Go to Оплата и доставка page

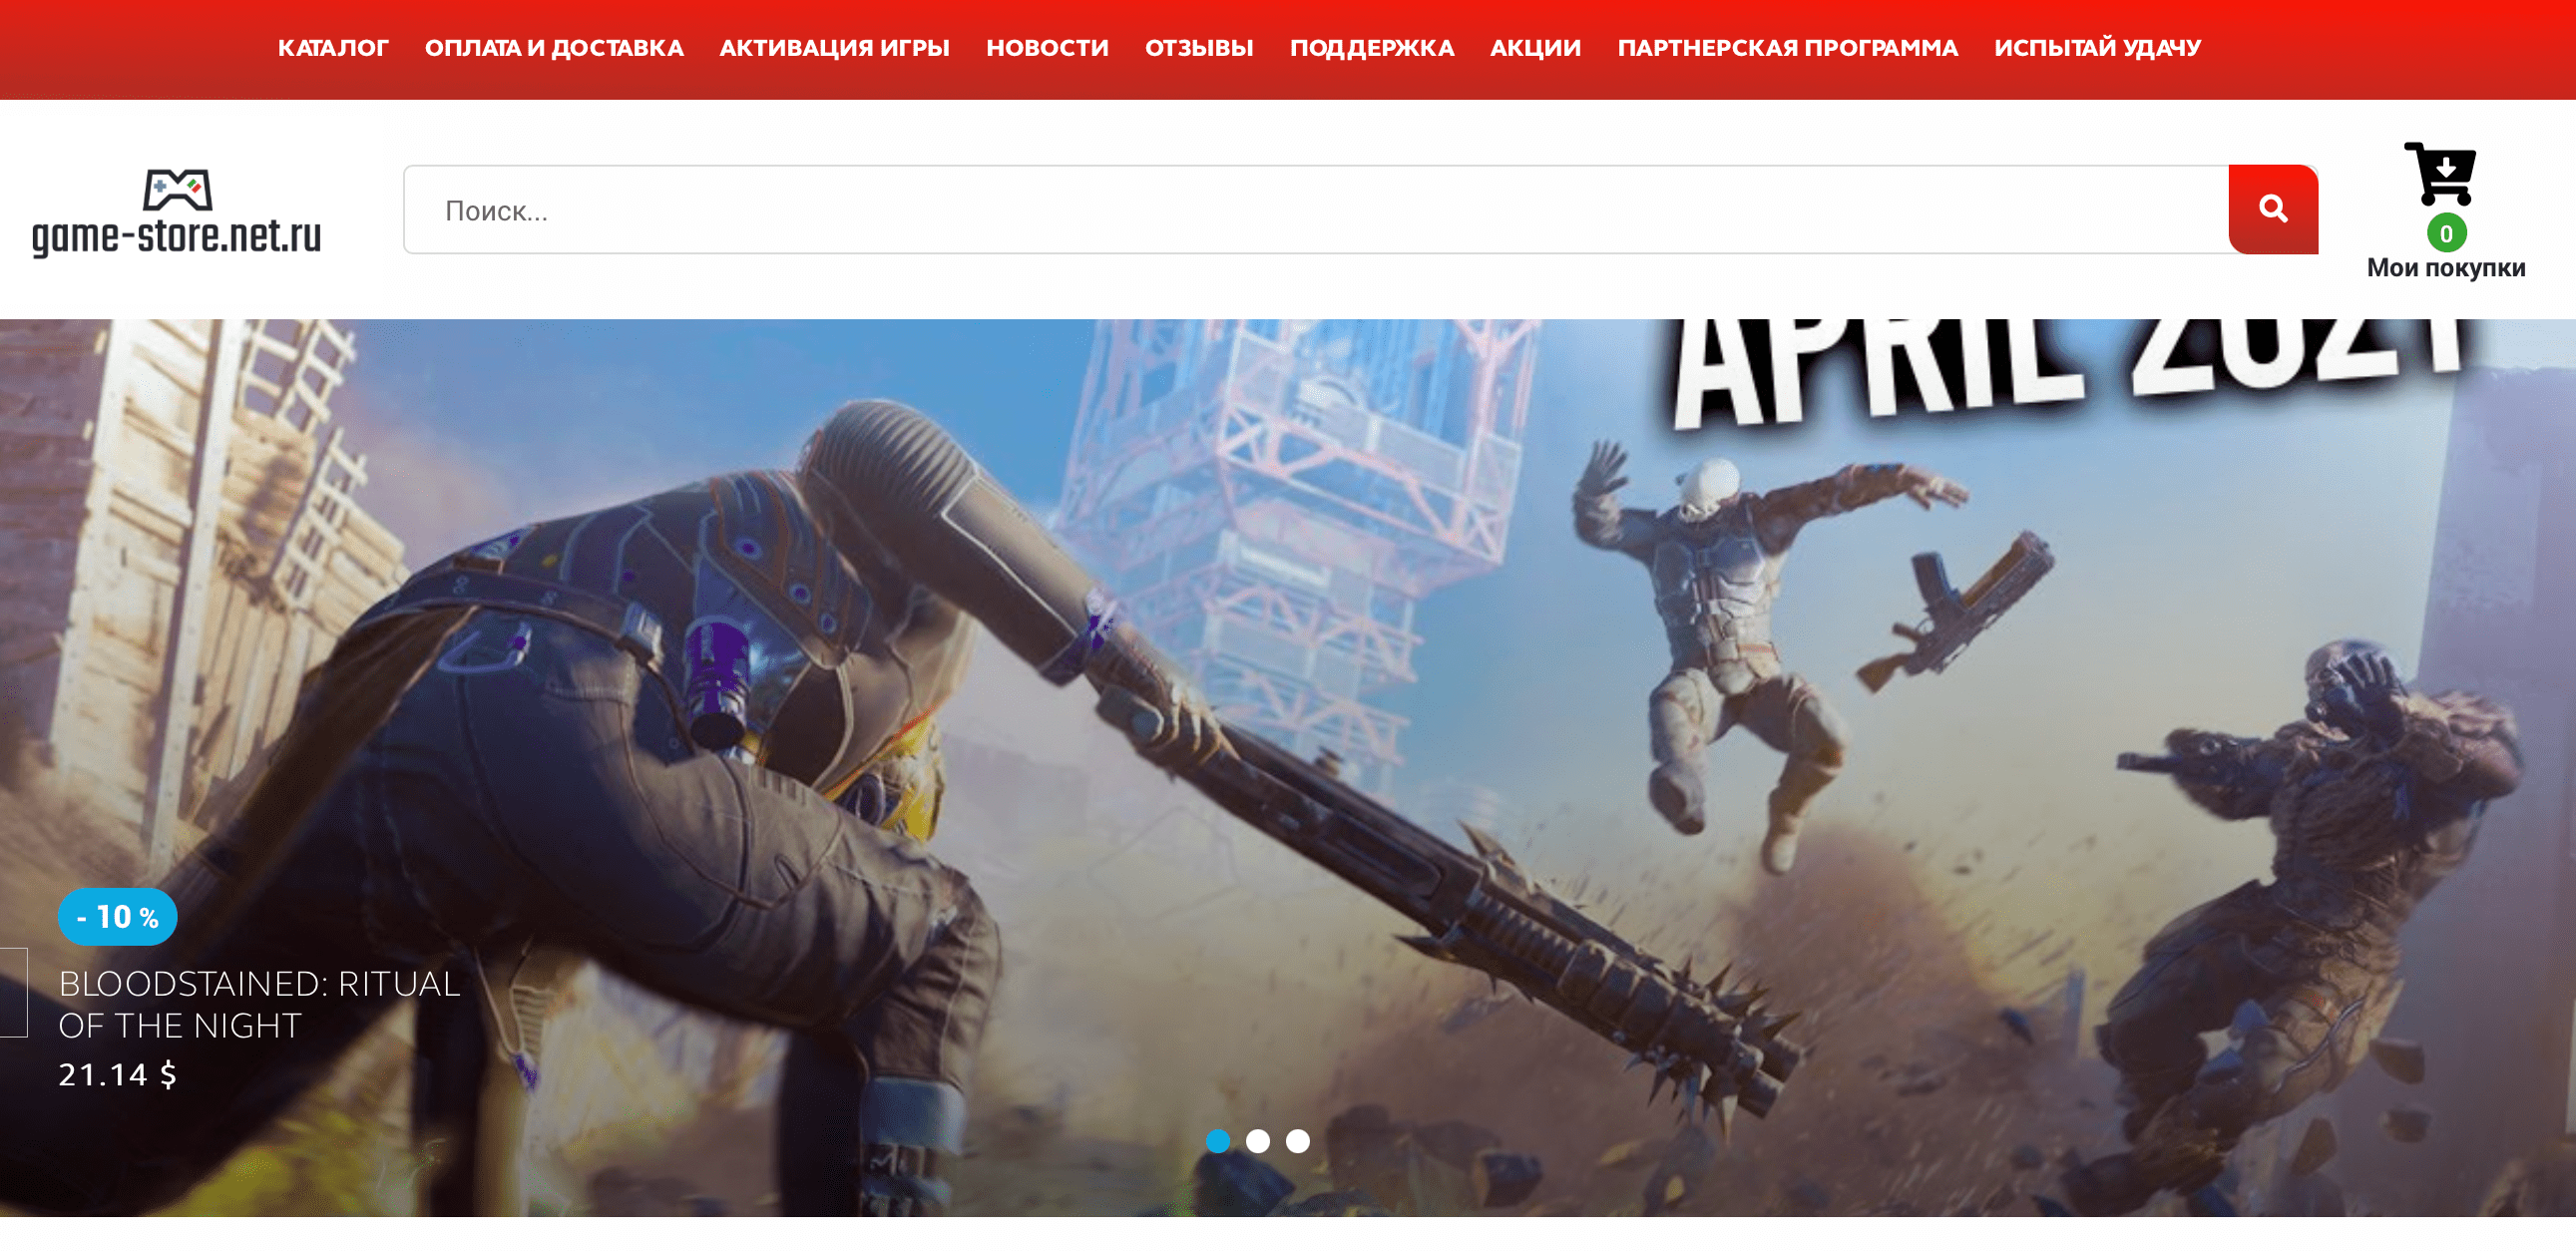point(554,48)
